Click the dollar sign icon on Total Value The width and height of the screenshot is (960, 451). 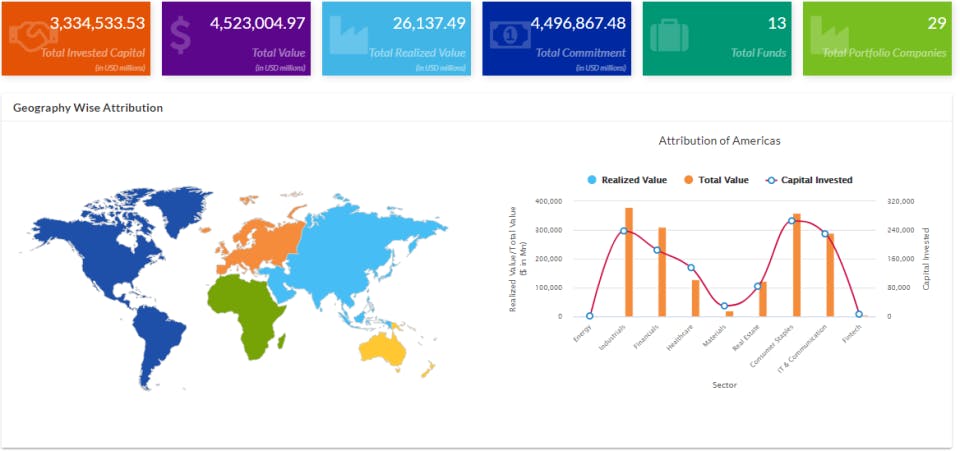[x=181, y=35]
